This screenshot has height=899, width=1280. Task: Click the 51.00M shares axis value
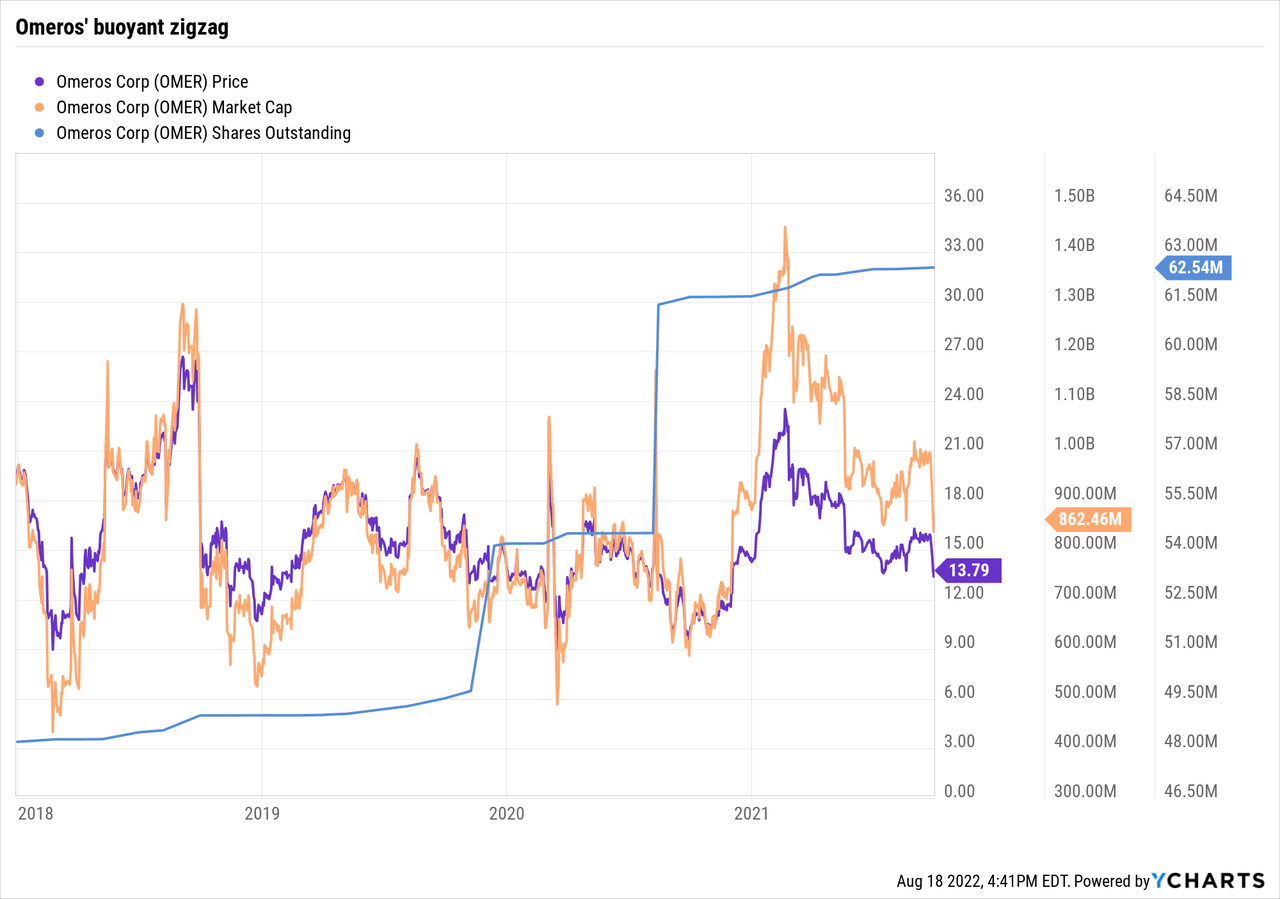tap(1190, 642)
